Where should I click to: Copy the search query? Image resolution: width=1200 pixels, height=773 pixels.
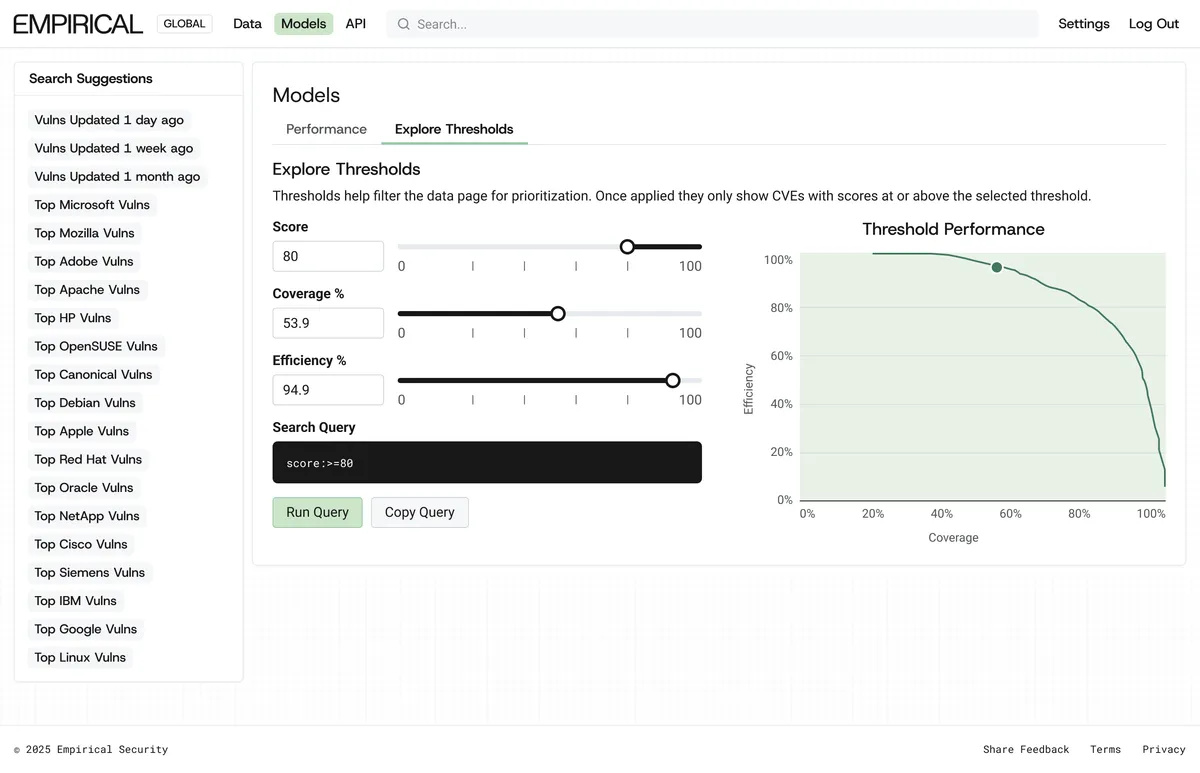[x=419, y=511]
